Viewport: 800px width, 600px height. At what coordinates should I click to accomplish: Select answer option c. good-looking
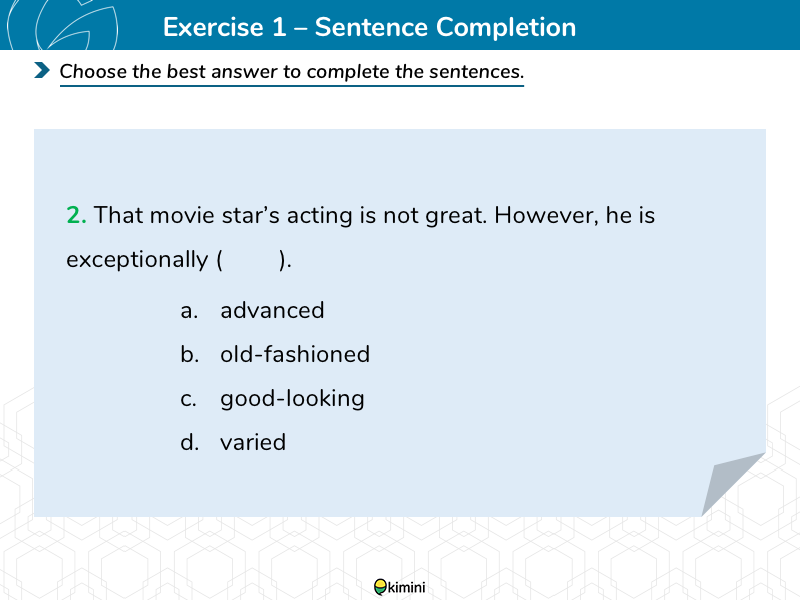[272, 398]
